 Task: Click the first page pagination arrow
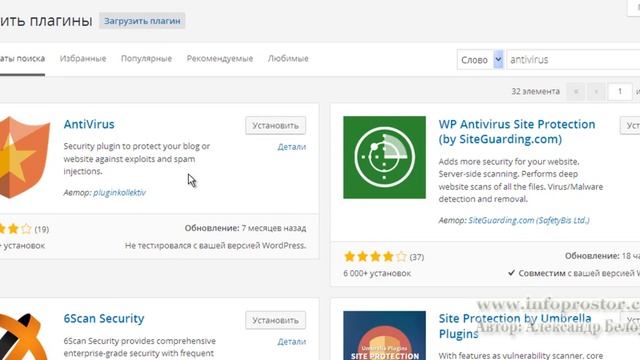click(x=576, y=91)
